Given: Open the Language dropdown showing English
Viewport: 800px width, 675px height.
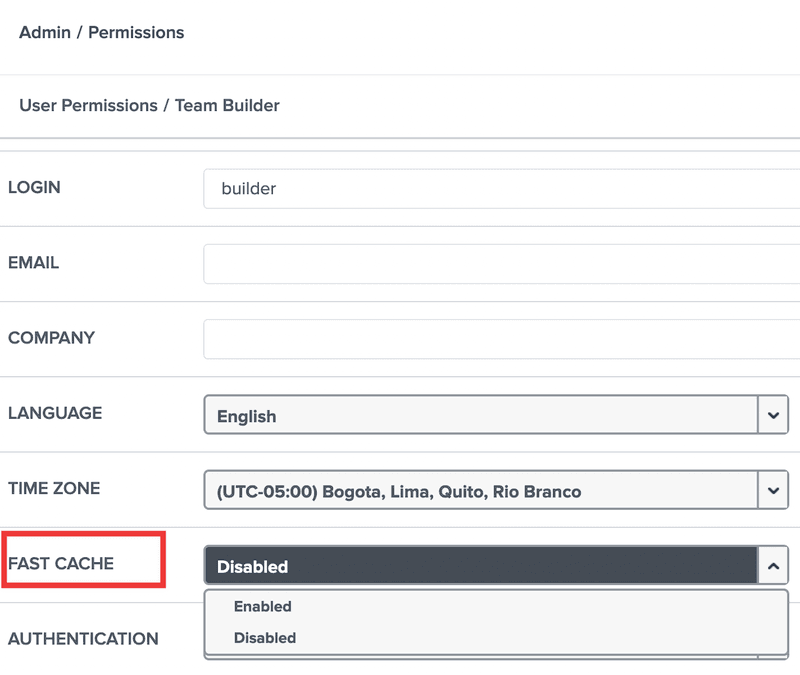Looking at the screenshot, I should click(480, 415).
